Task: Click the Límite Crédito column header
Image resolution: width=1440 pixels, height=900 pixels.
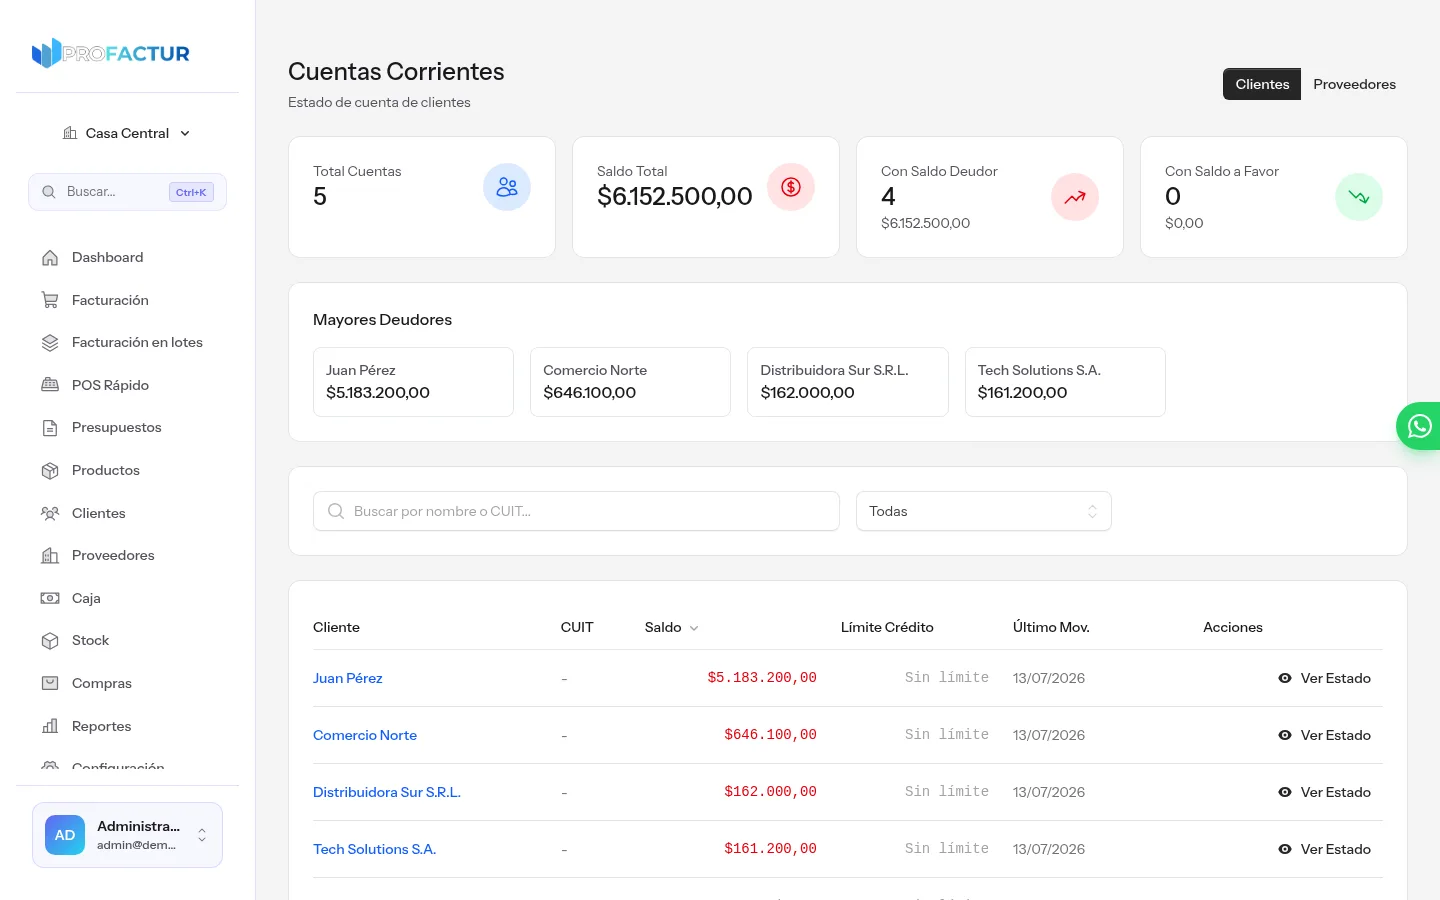Action: [x=887, y=627]
